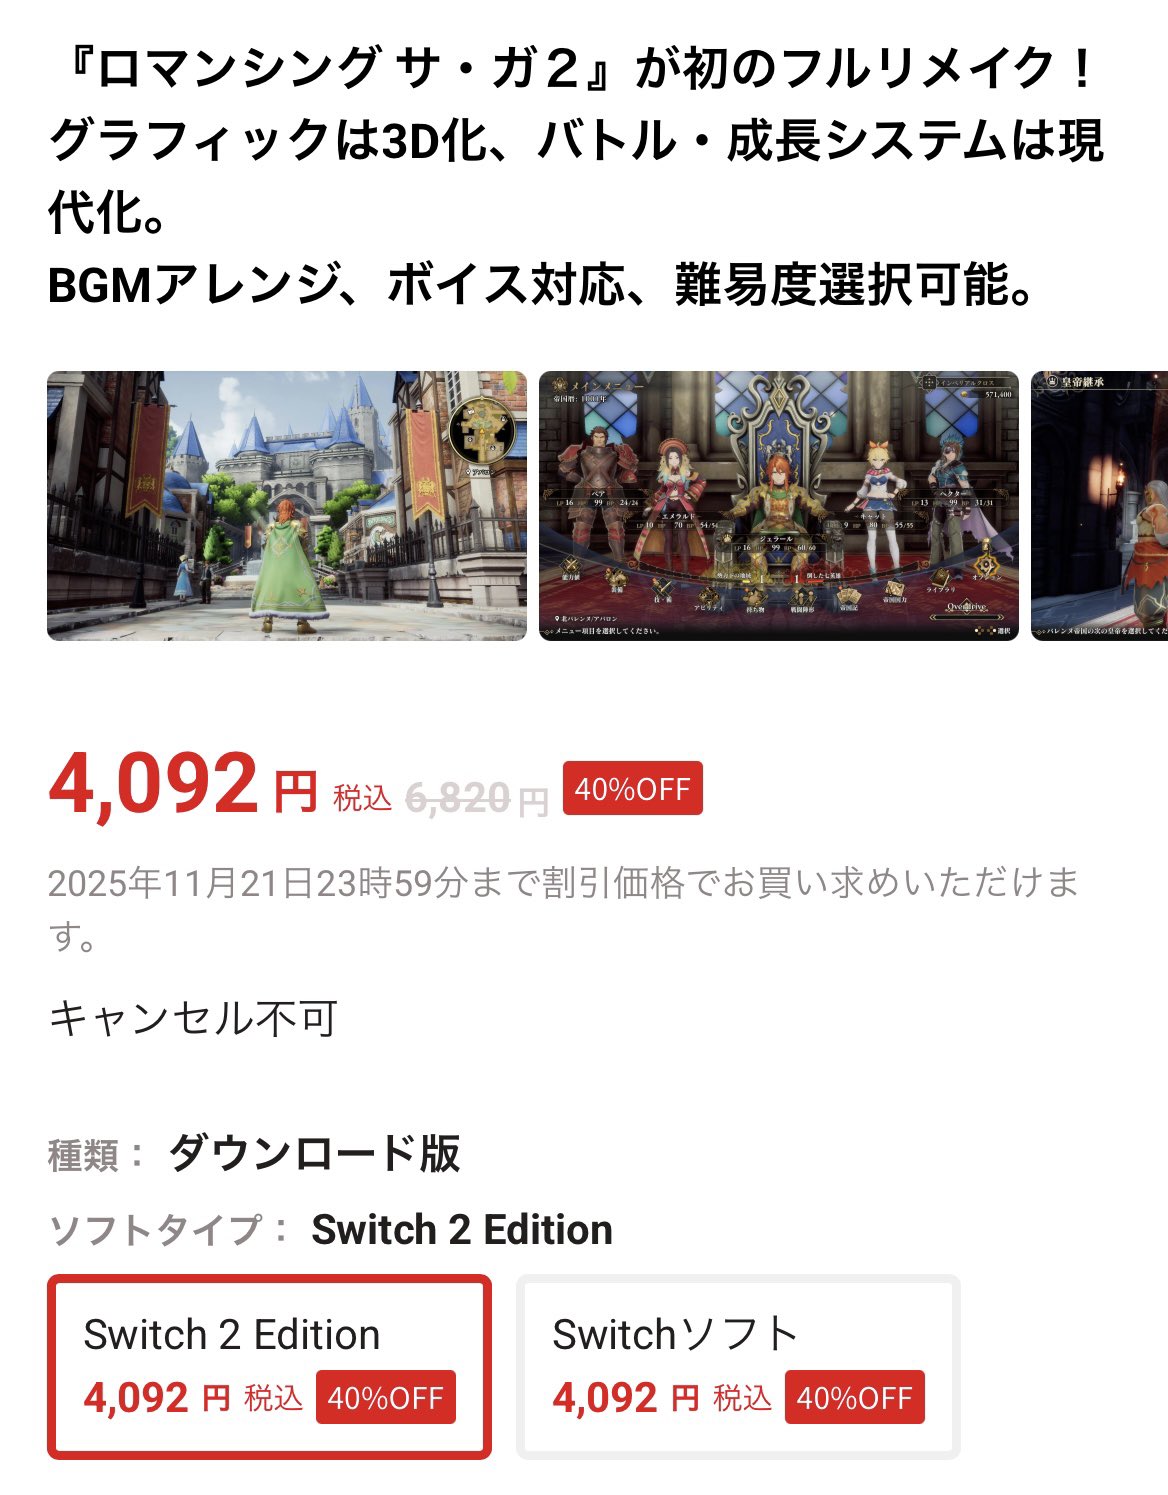Open the castle street gameplay screenshot
Image resolution: width=1168 pixels, height=1495 pixels.
(287, 506)
